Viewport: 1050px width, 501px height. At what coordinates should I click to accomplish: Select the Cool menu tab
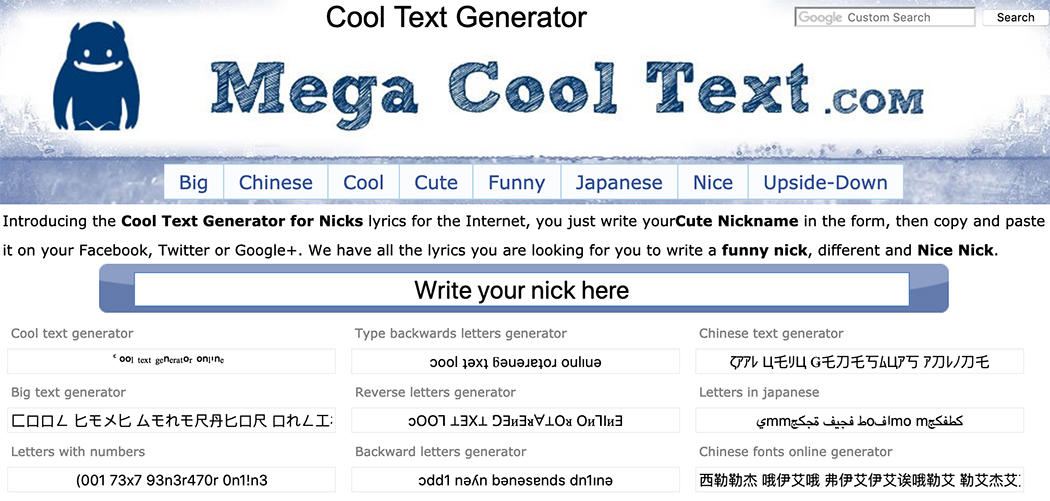pyautogui.click(x=363, y=183)
